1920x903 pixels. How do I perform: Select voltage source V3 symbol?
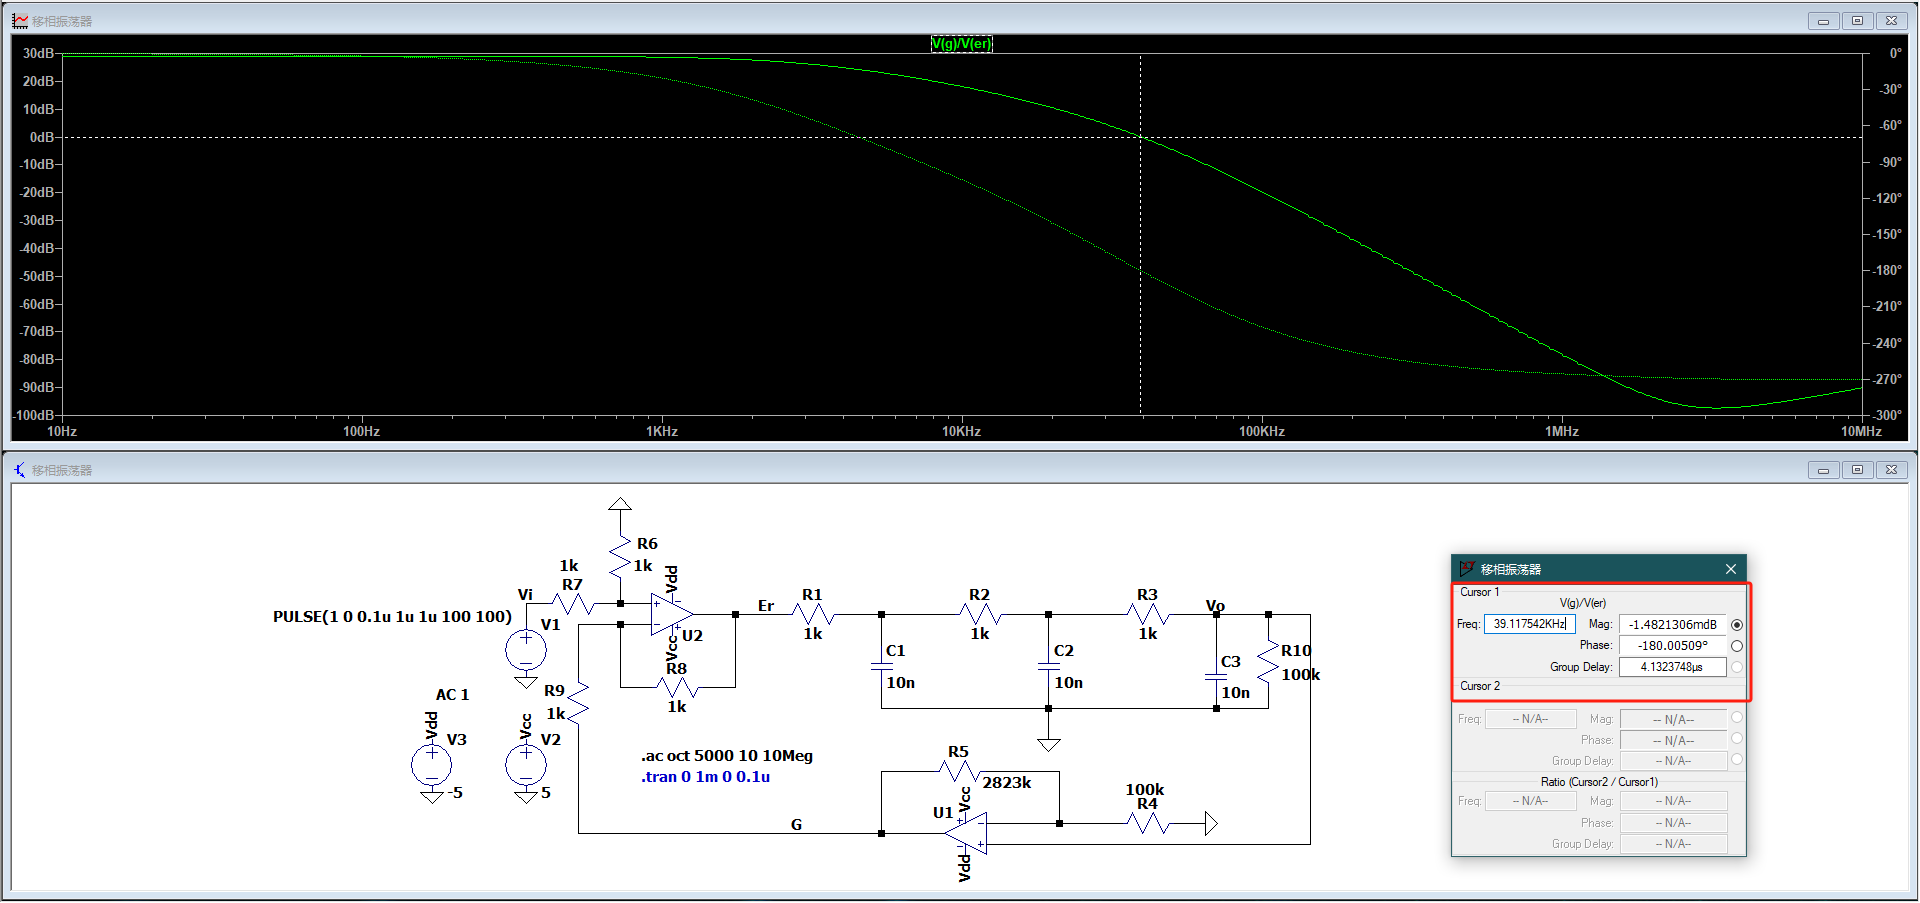point(431,766)
